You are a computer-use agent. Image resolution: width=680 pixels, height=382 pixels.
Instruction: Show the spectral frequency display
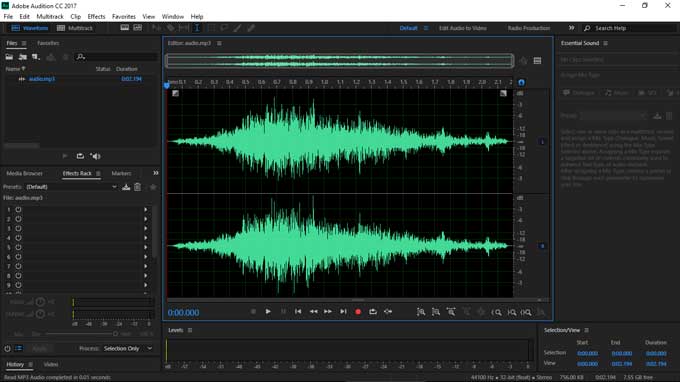(x=124, y=28)
